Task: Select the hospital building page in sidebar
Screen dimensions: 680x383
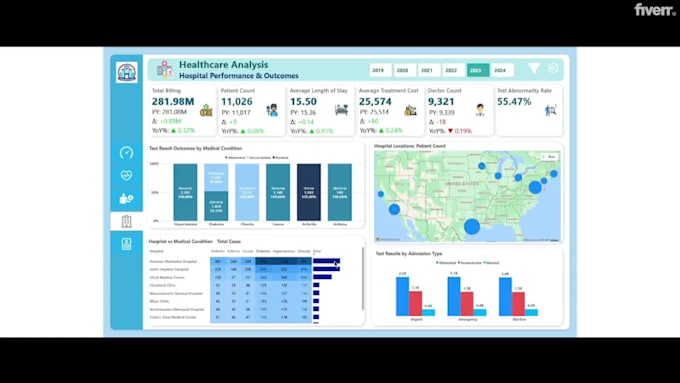Action: (x=126, y=221)
